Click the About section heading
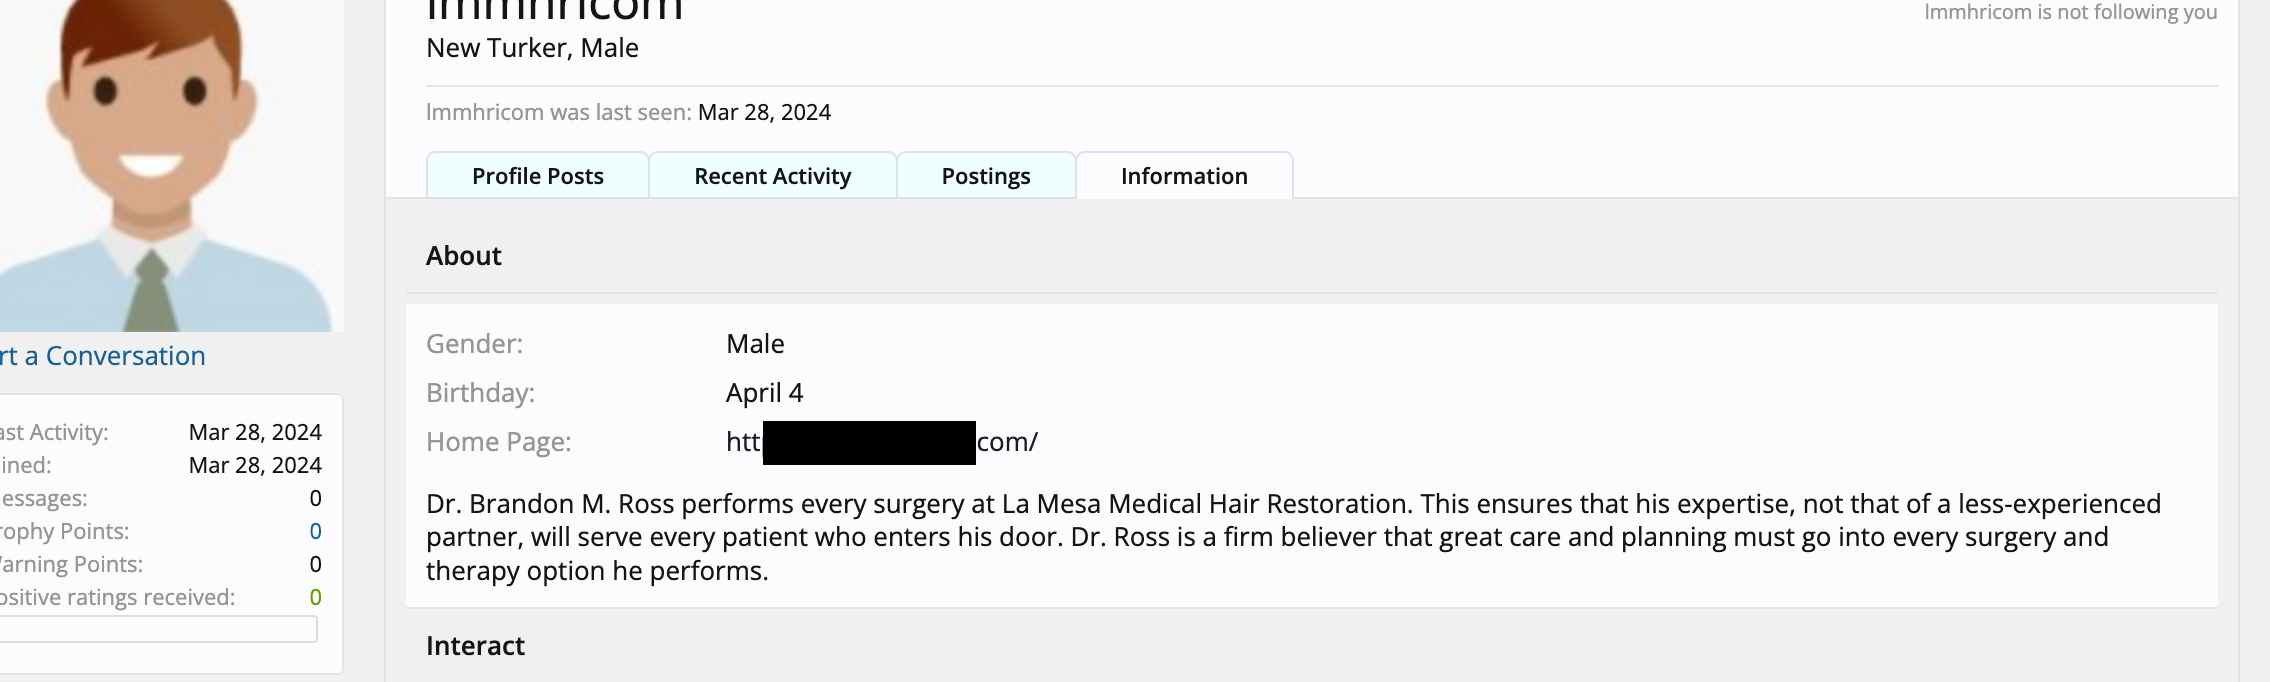This screenshot has width=2270, height=682. click(463, 256)
